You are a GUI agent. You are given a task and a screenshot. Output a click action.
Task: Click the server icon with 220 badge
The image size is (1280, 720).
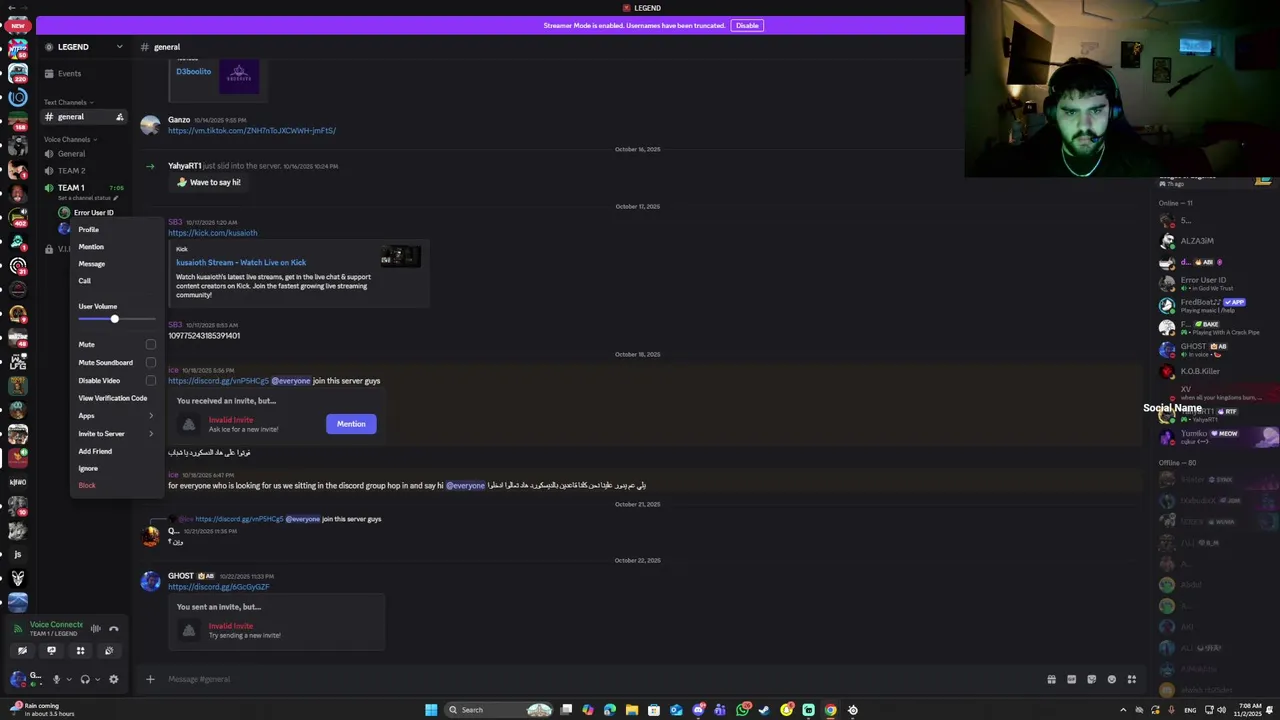click(18, 73)
